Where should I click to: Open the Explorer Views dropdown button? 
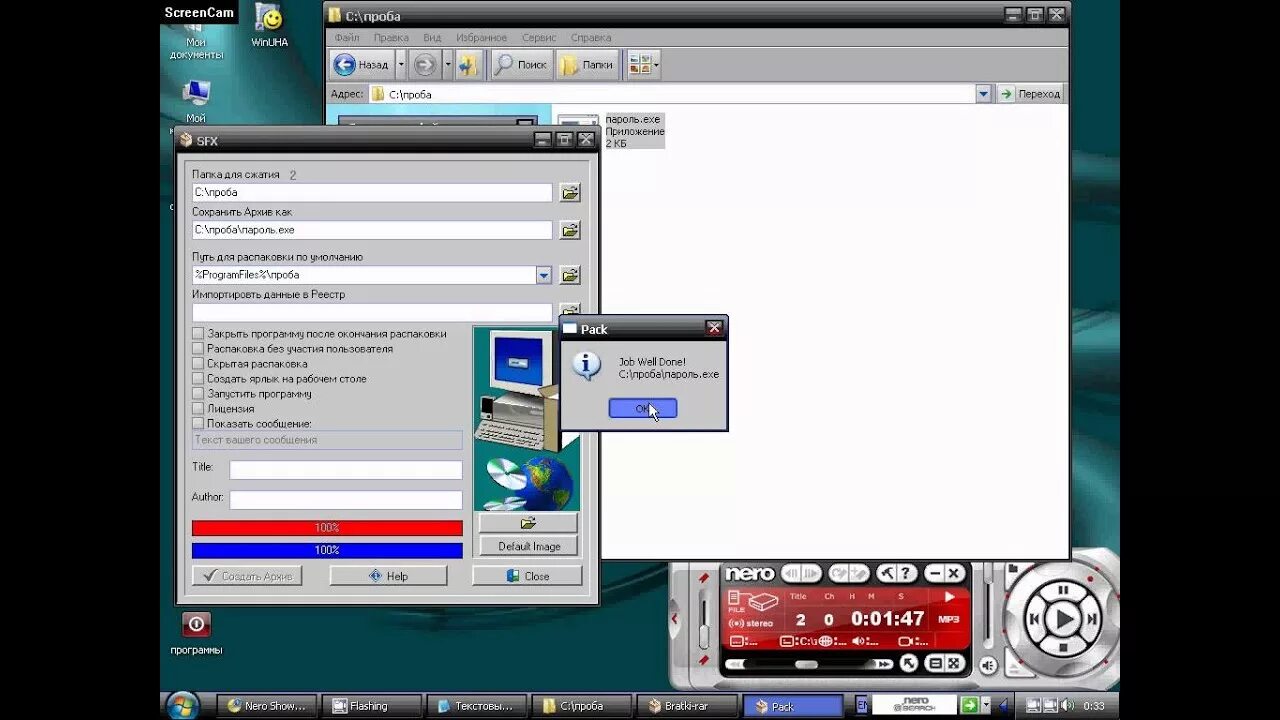(x=642, y=65)
